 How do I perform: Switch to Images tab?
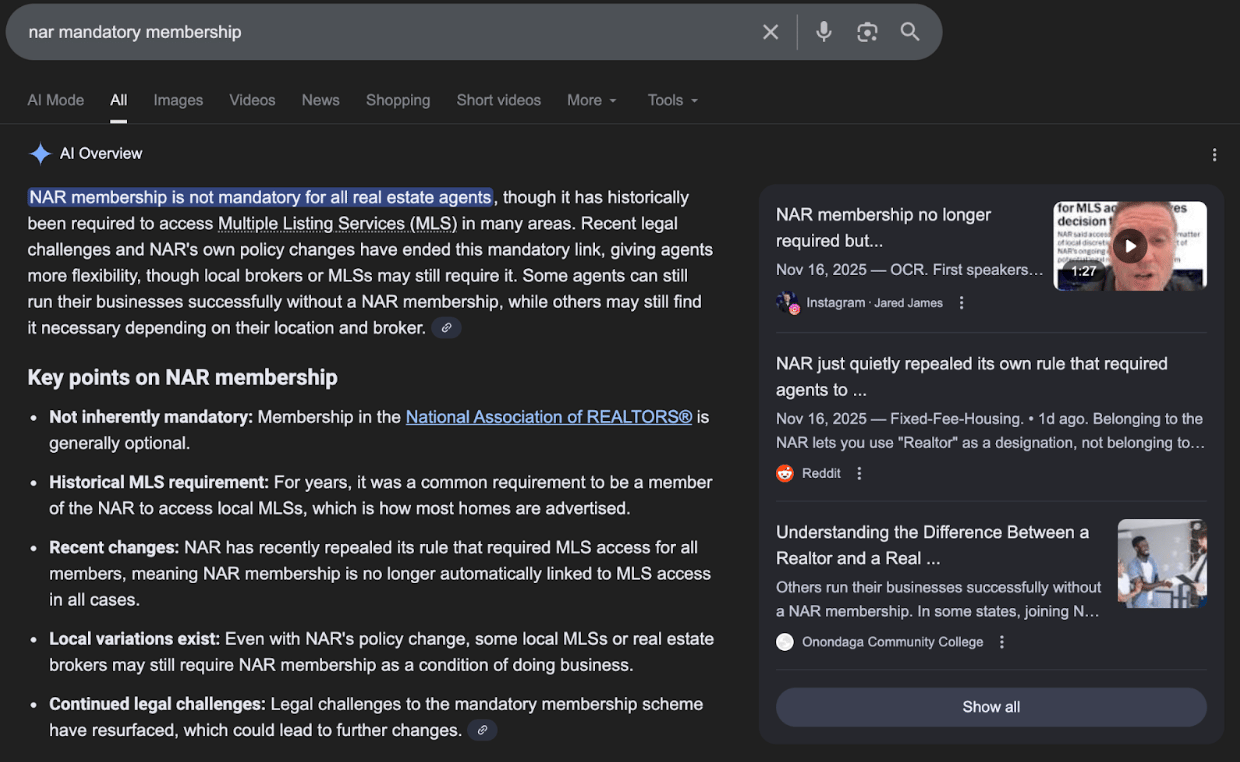point(178,100)
